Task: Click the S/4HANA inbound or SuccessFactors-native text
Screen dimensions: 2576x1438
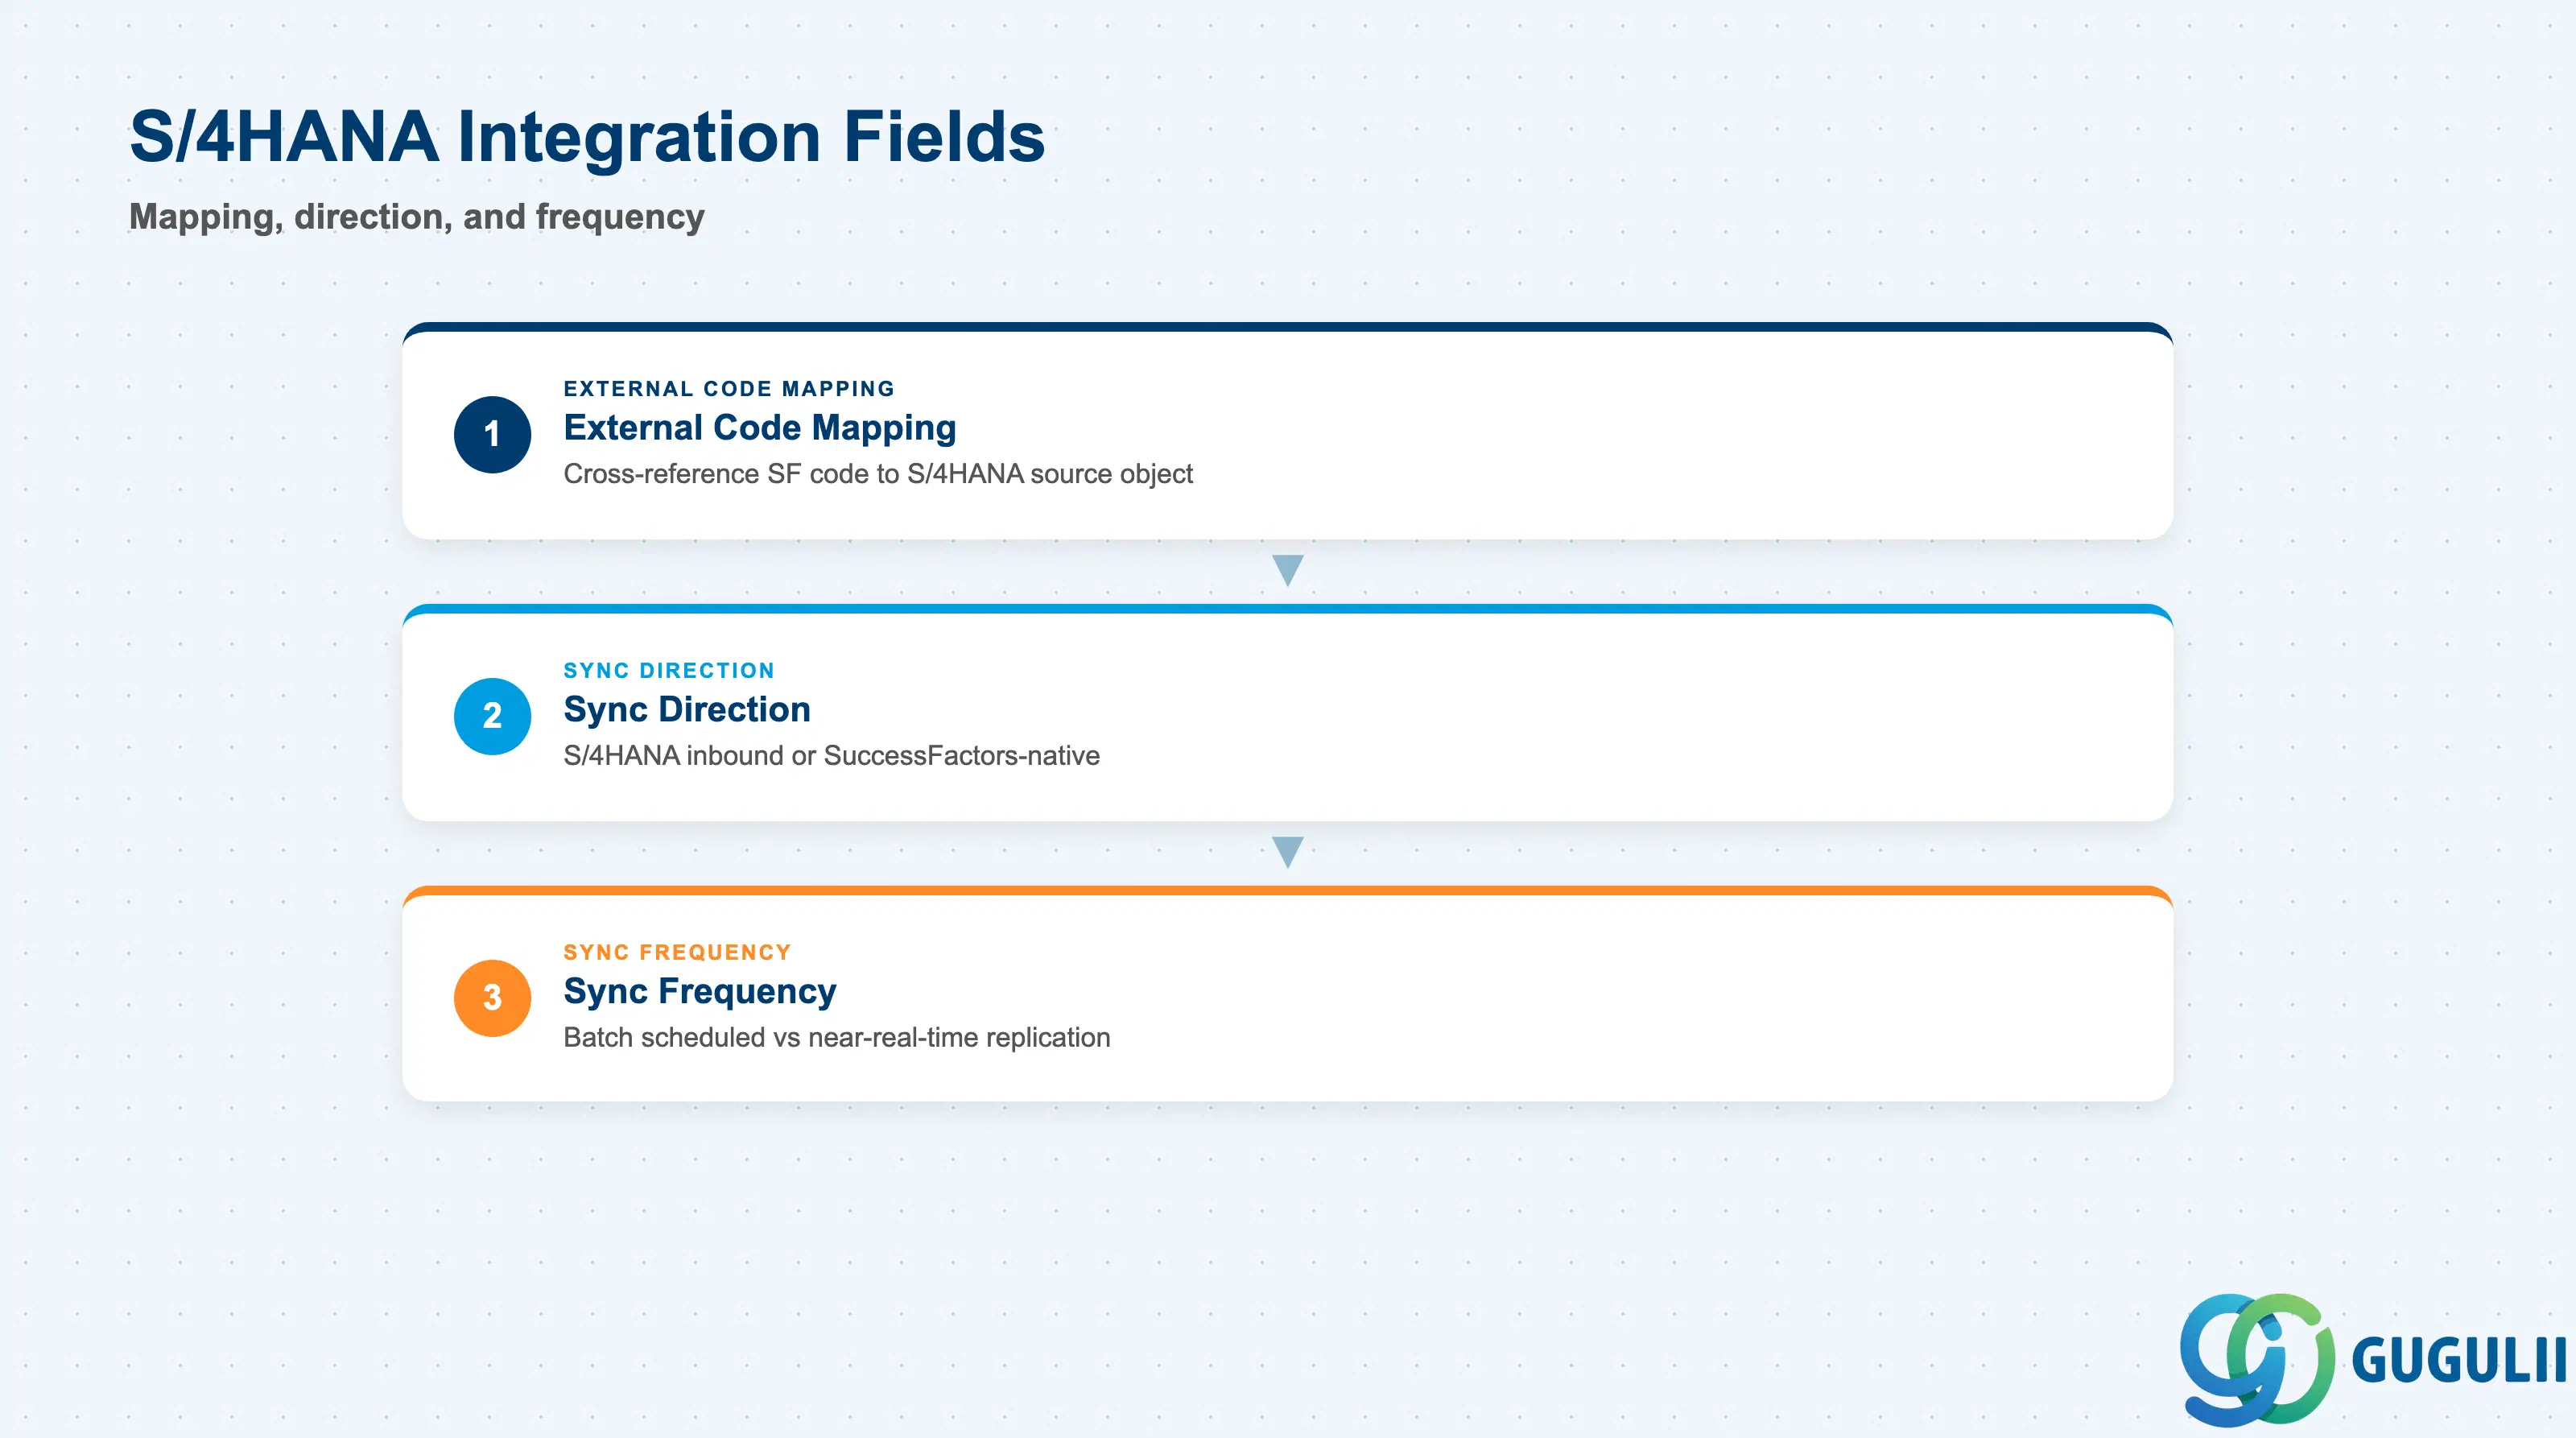Action: click(x=831, y=756)
